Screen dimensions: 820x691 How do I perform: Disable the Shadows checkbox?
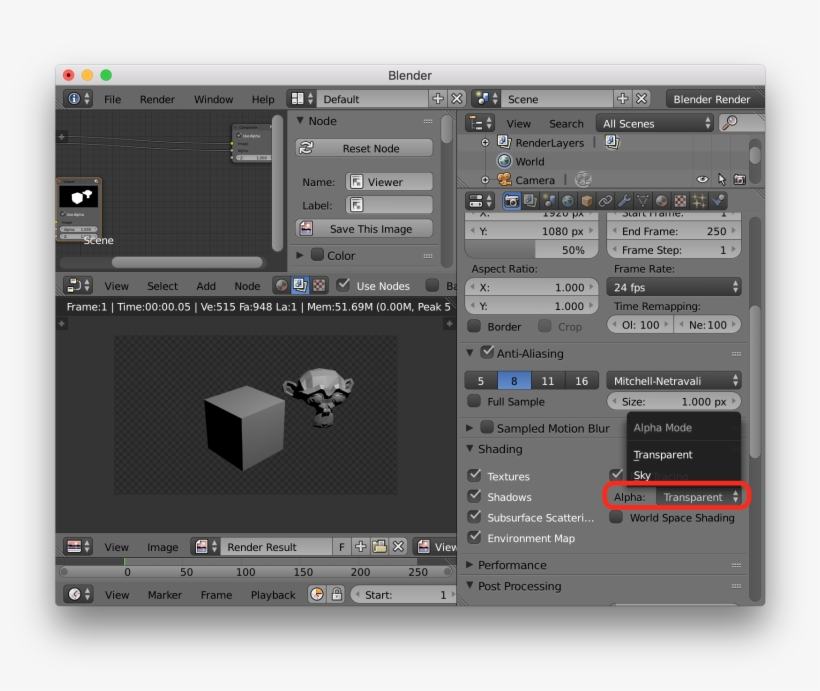[x=474, y=496]
